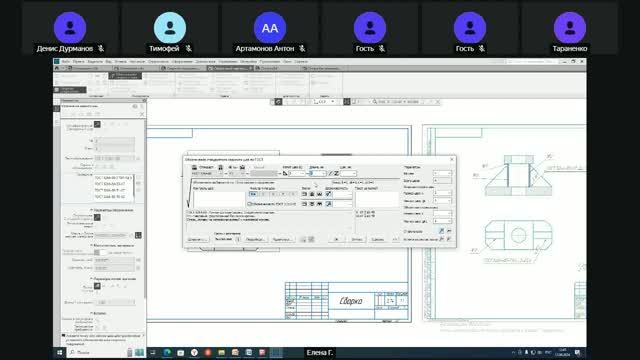Click the Примечания... button

click(282, 239)
